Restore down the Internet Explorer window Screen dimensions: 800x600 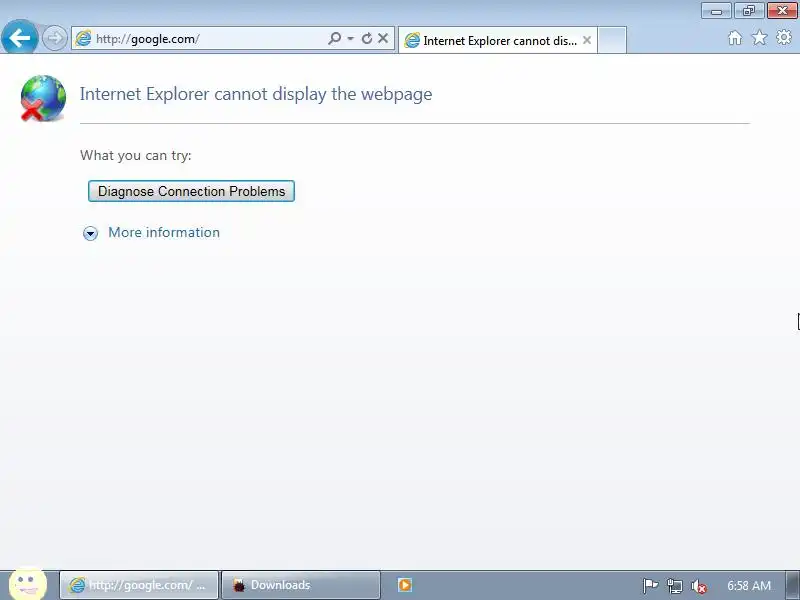tap(748, 10)
